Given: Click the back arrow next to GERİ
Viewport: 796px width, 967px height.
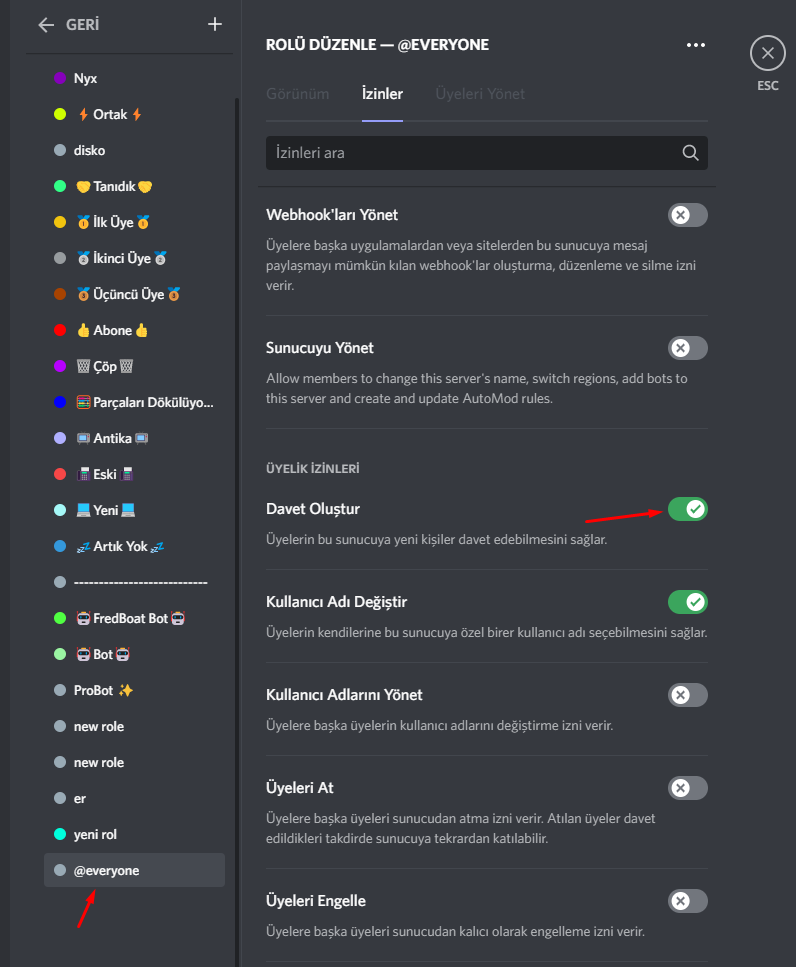Looking at the screenshot, I should coord(46,25).
